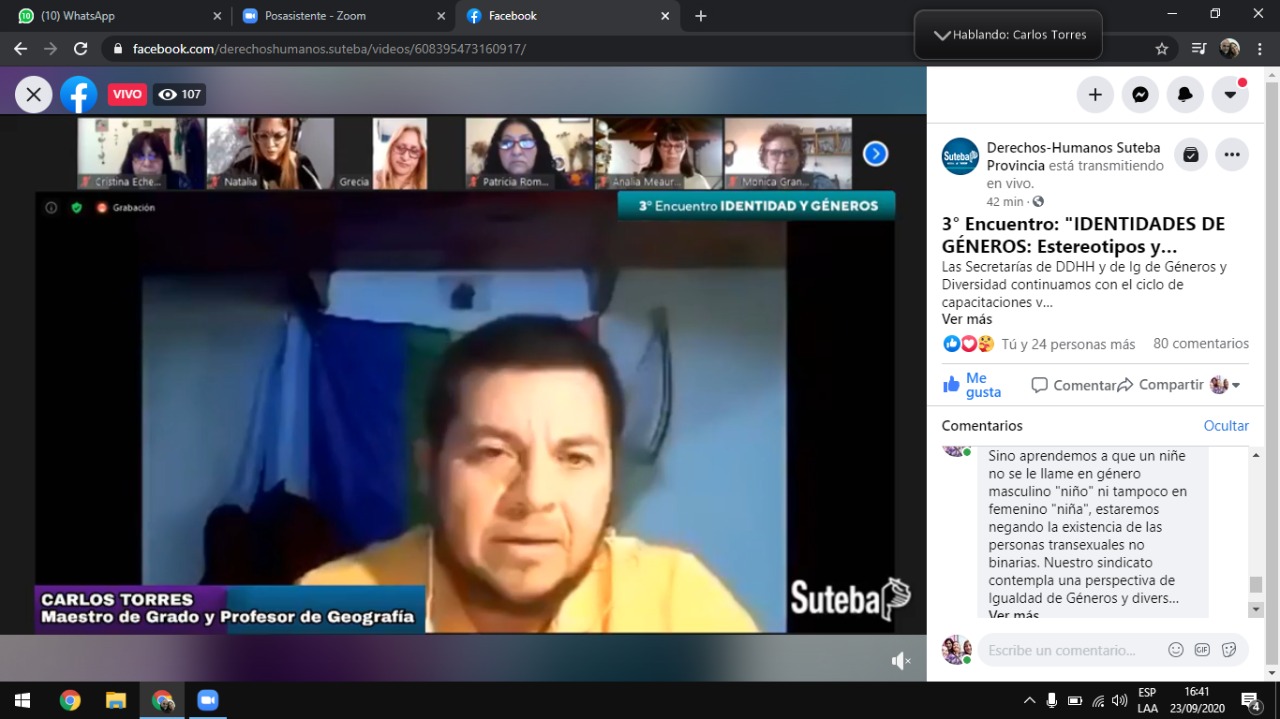Click the Facebook logo on the video overlay

pyautogui.click(x=79, y=94)
